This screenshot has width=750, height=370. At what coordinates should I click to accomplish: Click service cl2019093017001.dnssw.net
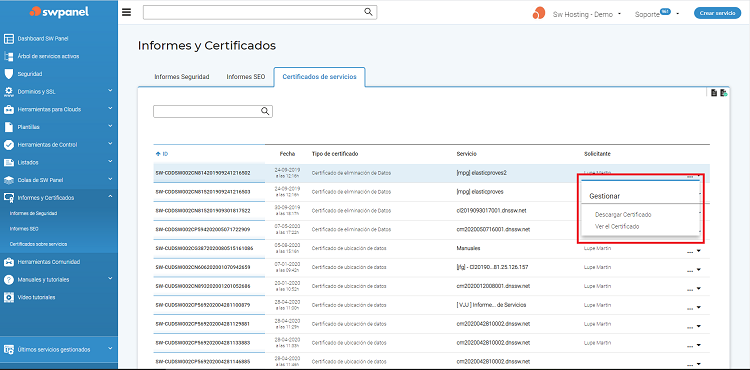(493, 210)
